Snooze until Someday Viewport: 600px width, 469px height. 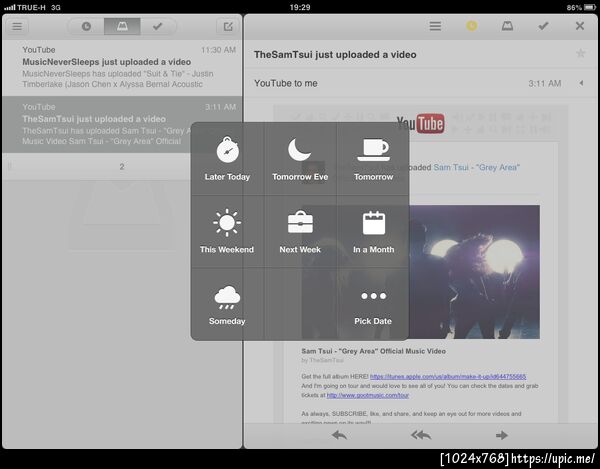pyautogui.click(x=227, y=304)
